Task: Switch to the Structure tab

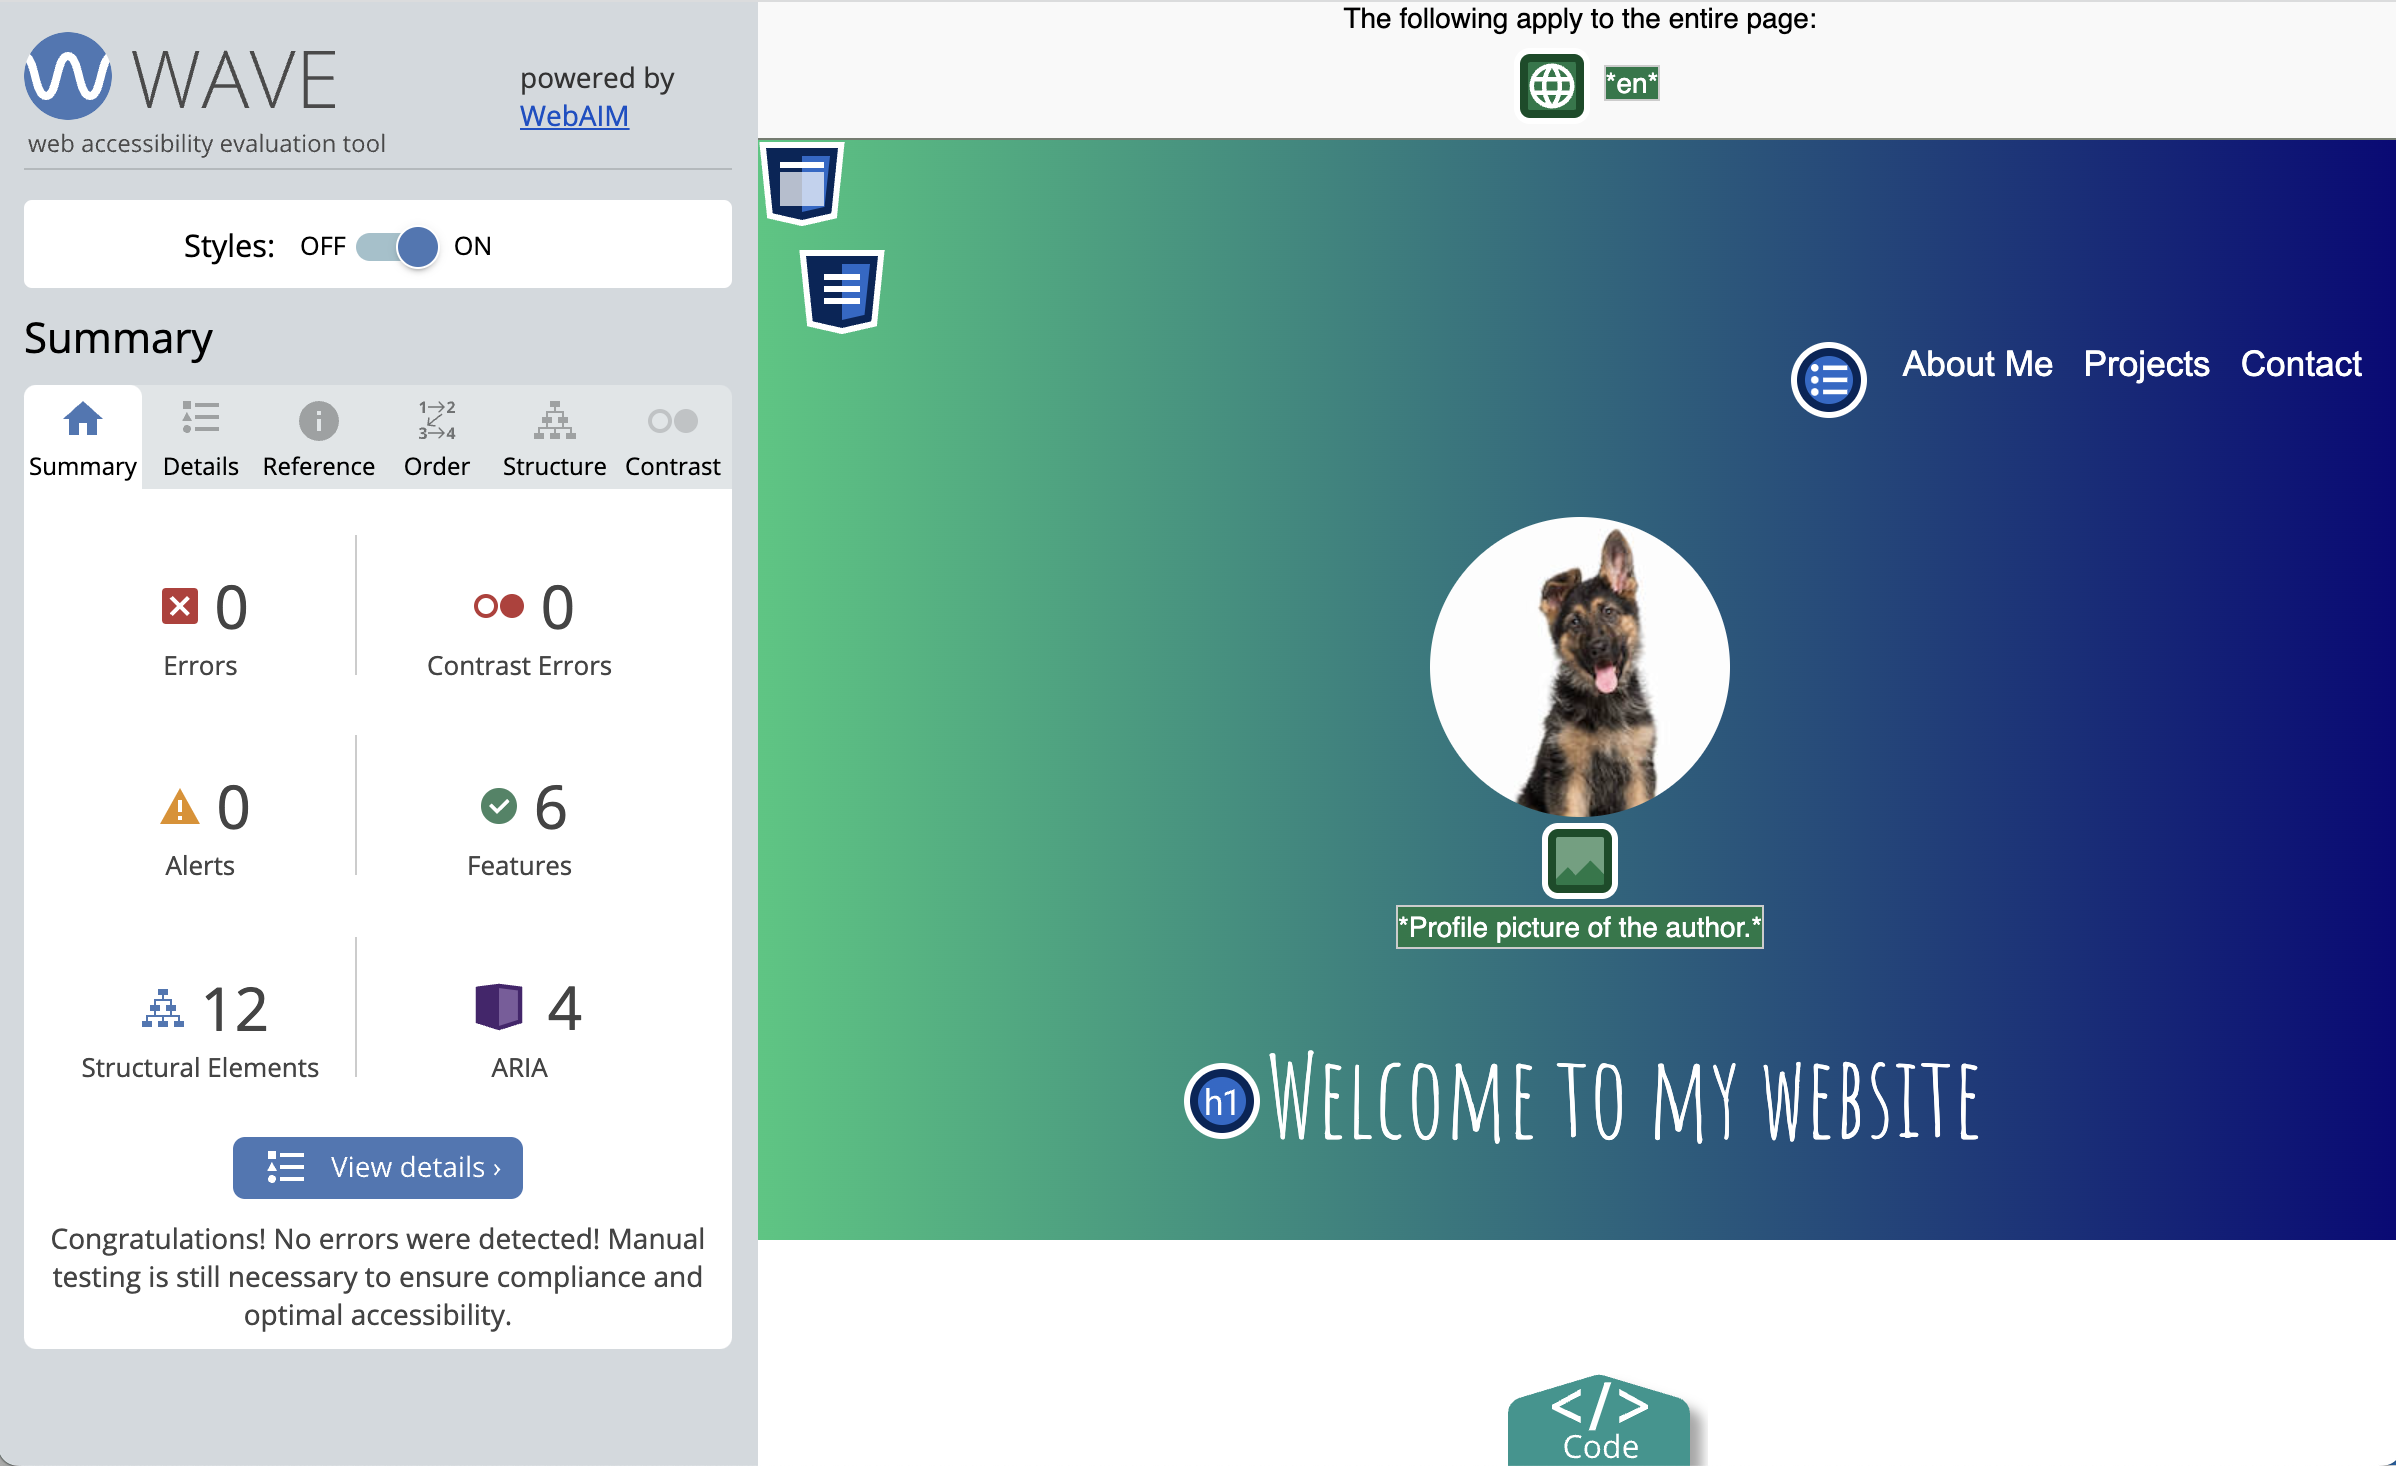Action: pos(554,437)
